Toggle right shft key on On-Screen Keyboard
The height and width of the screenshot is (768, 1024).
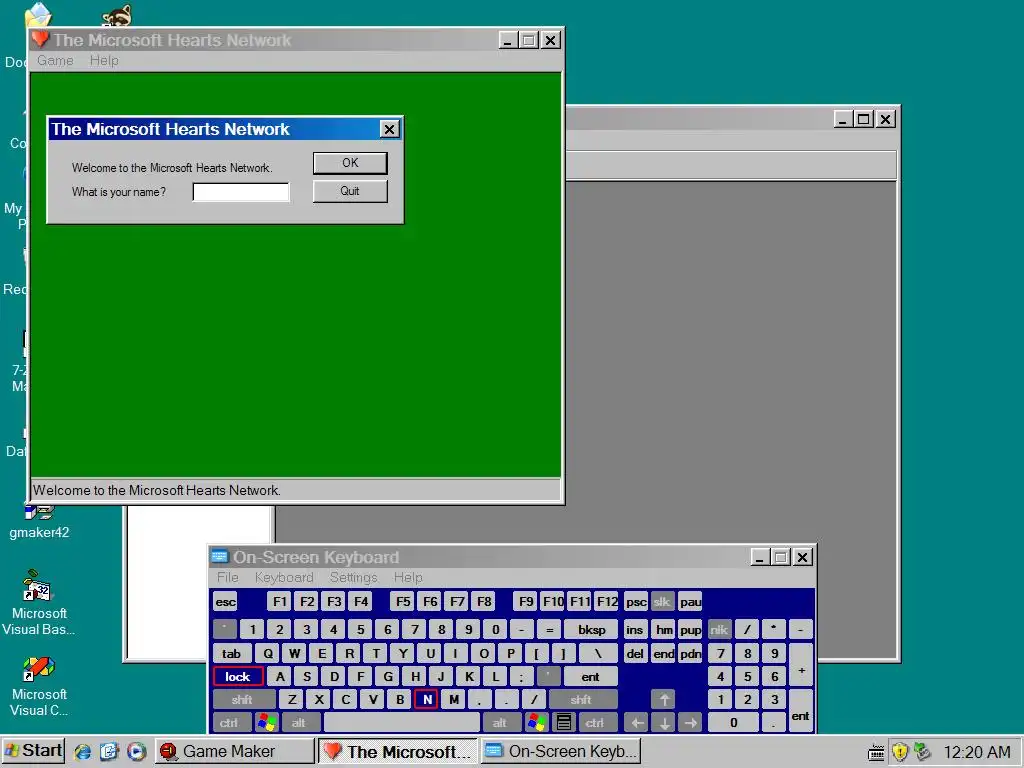(x=581, y=699)
